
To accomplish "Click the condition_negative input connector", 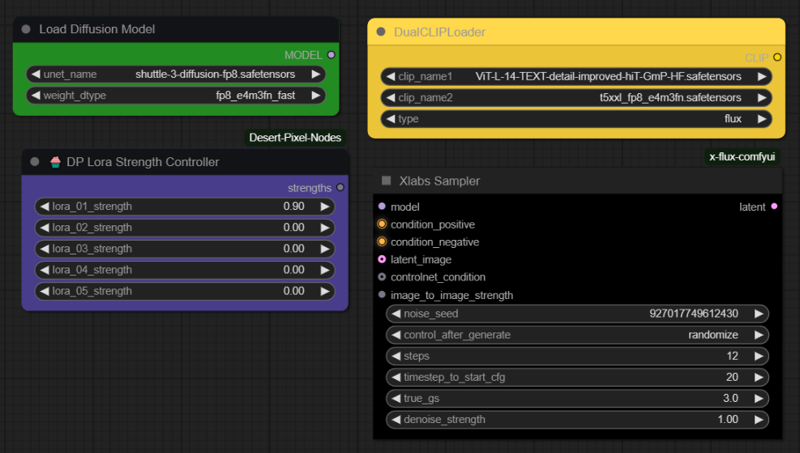I will tap(382, 241).
